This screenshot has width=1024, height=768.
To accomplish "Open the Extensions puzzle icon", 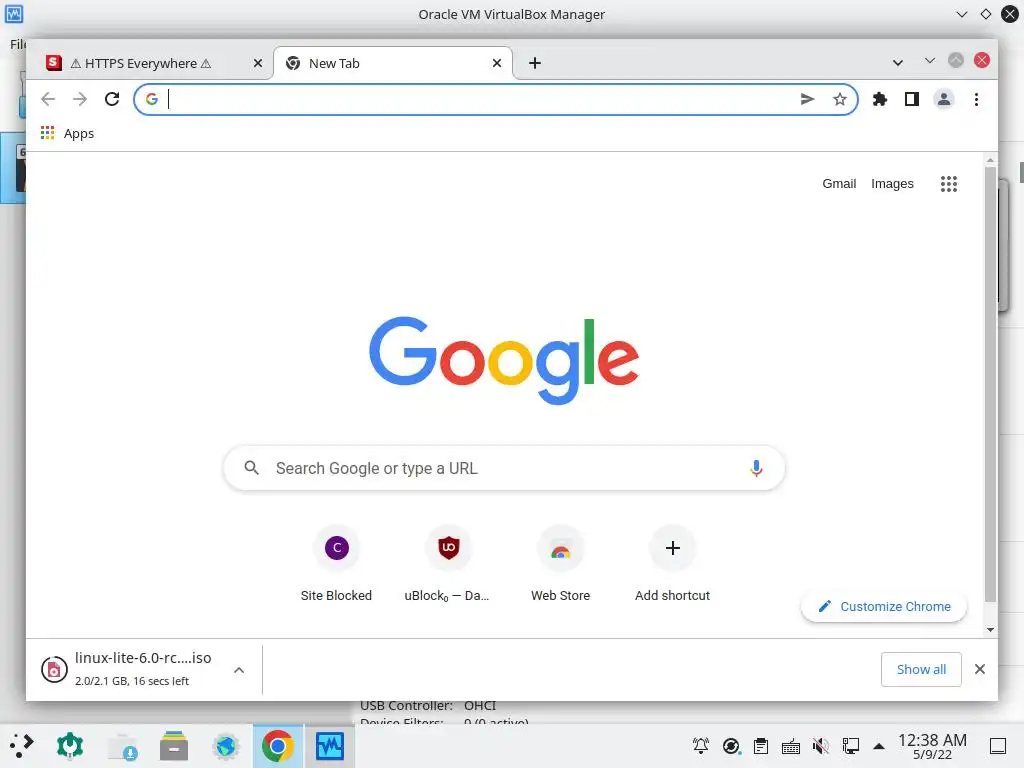I will [880, 99].
